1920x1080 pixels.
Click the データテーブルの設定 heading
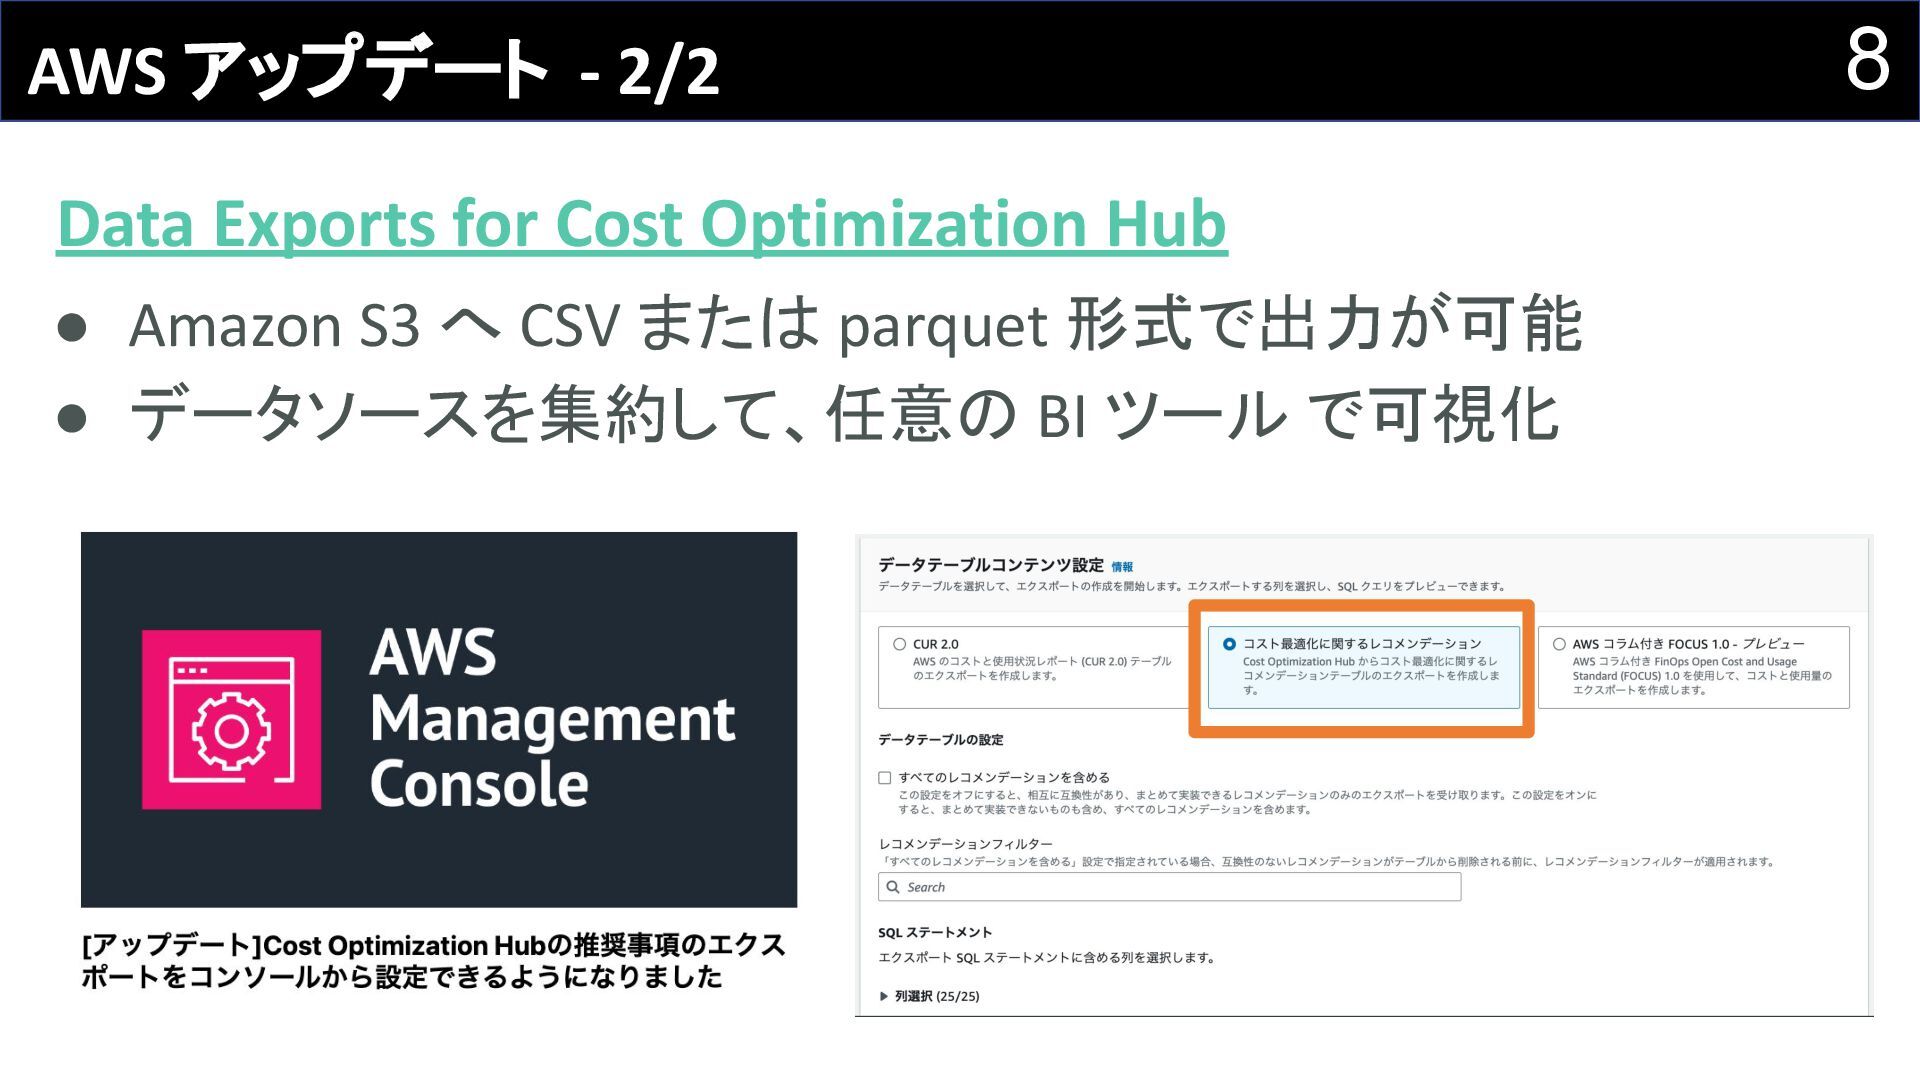click(x=940, y=740)
